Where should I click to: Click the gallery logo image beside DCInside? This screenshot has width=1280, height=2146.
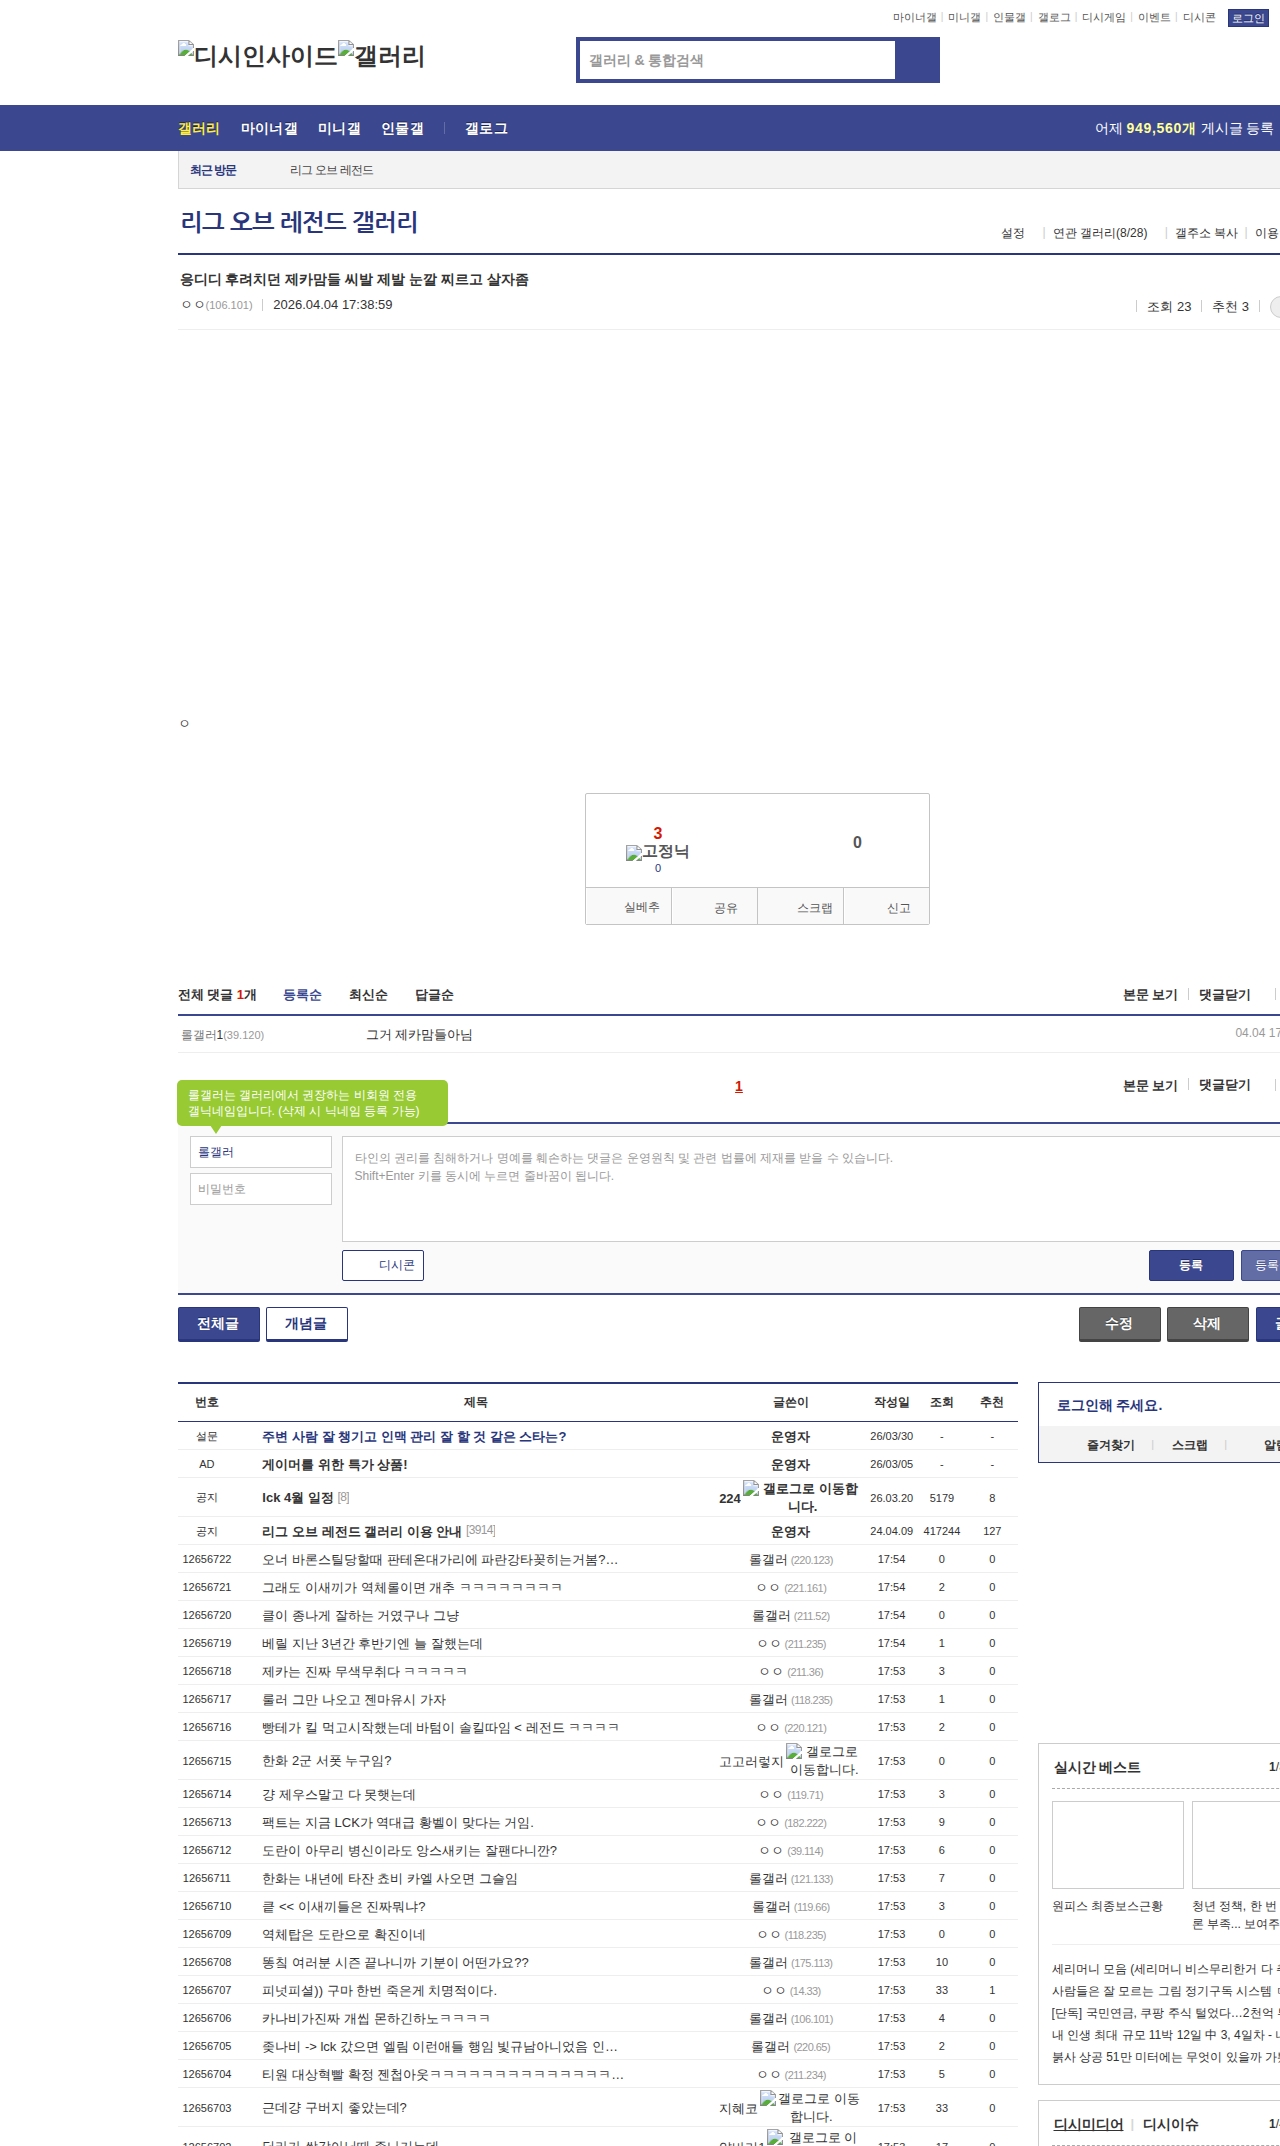[x=381, y=55]
